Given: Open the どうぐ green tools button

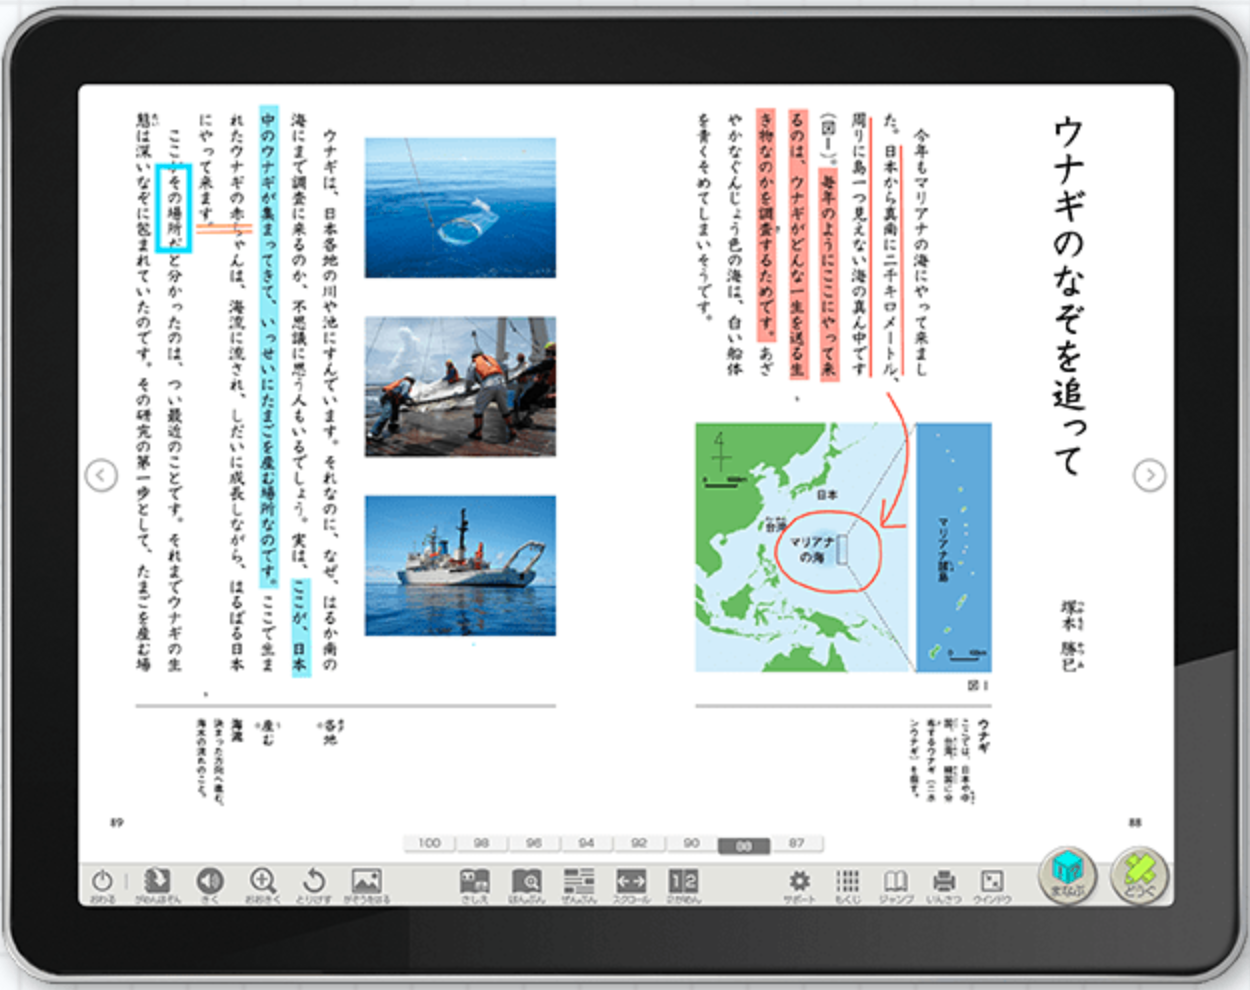Looking at the screenshot, I should [1139, 874].
